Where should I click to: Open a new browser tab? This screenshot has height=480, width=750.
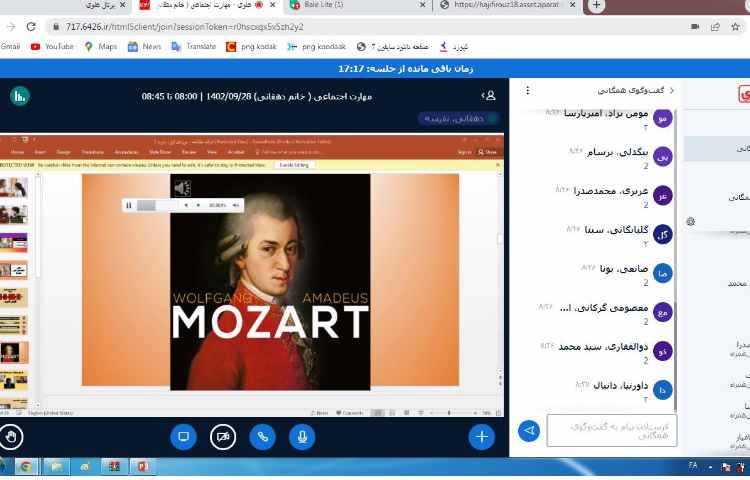click(x=596, y=5)
